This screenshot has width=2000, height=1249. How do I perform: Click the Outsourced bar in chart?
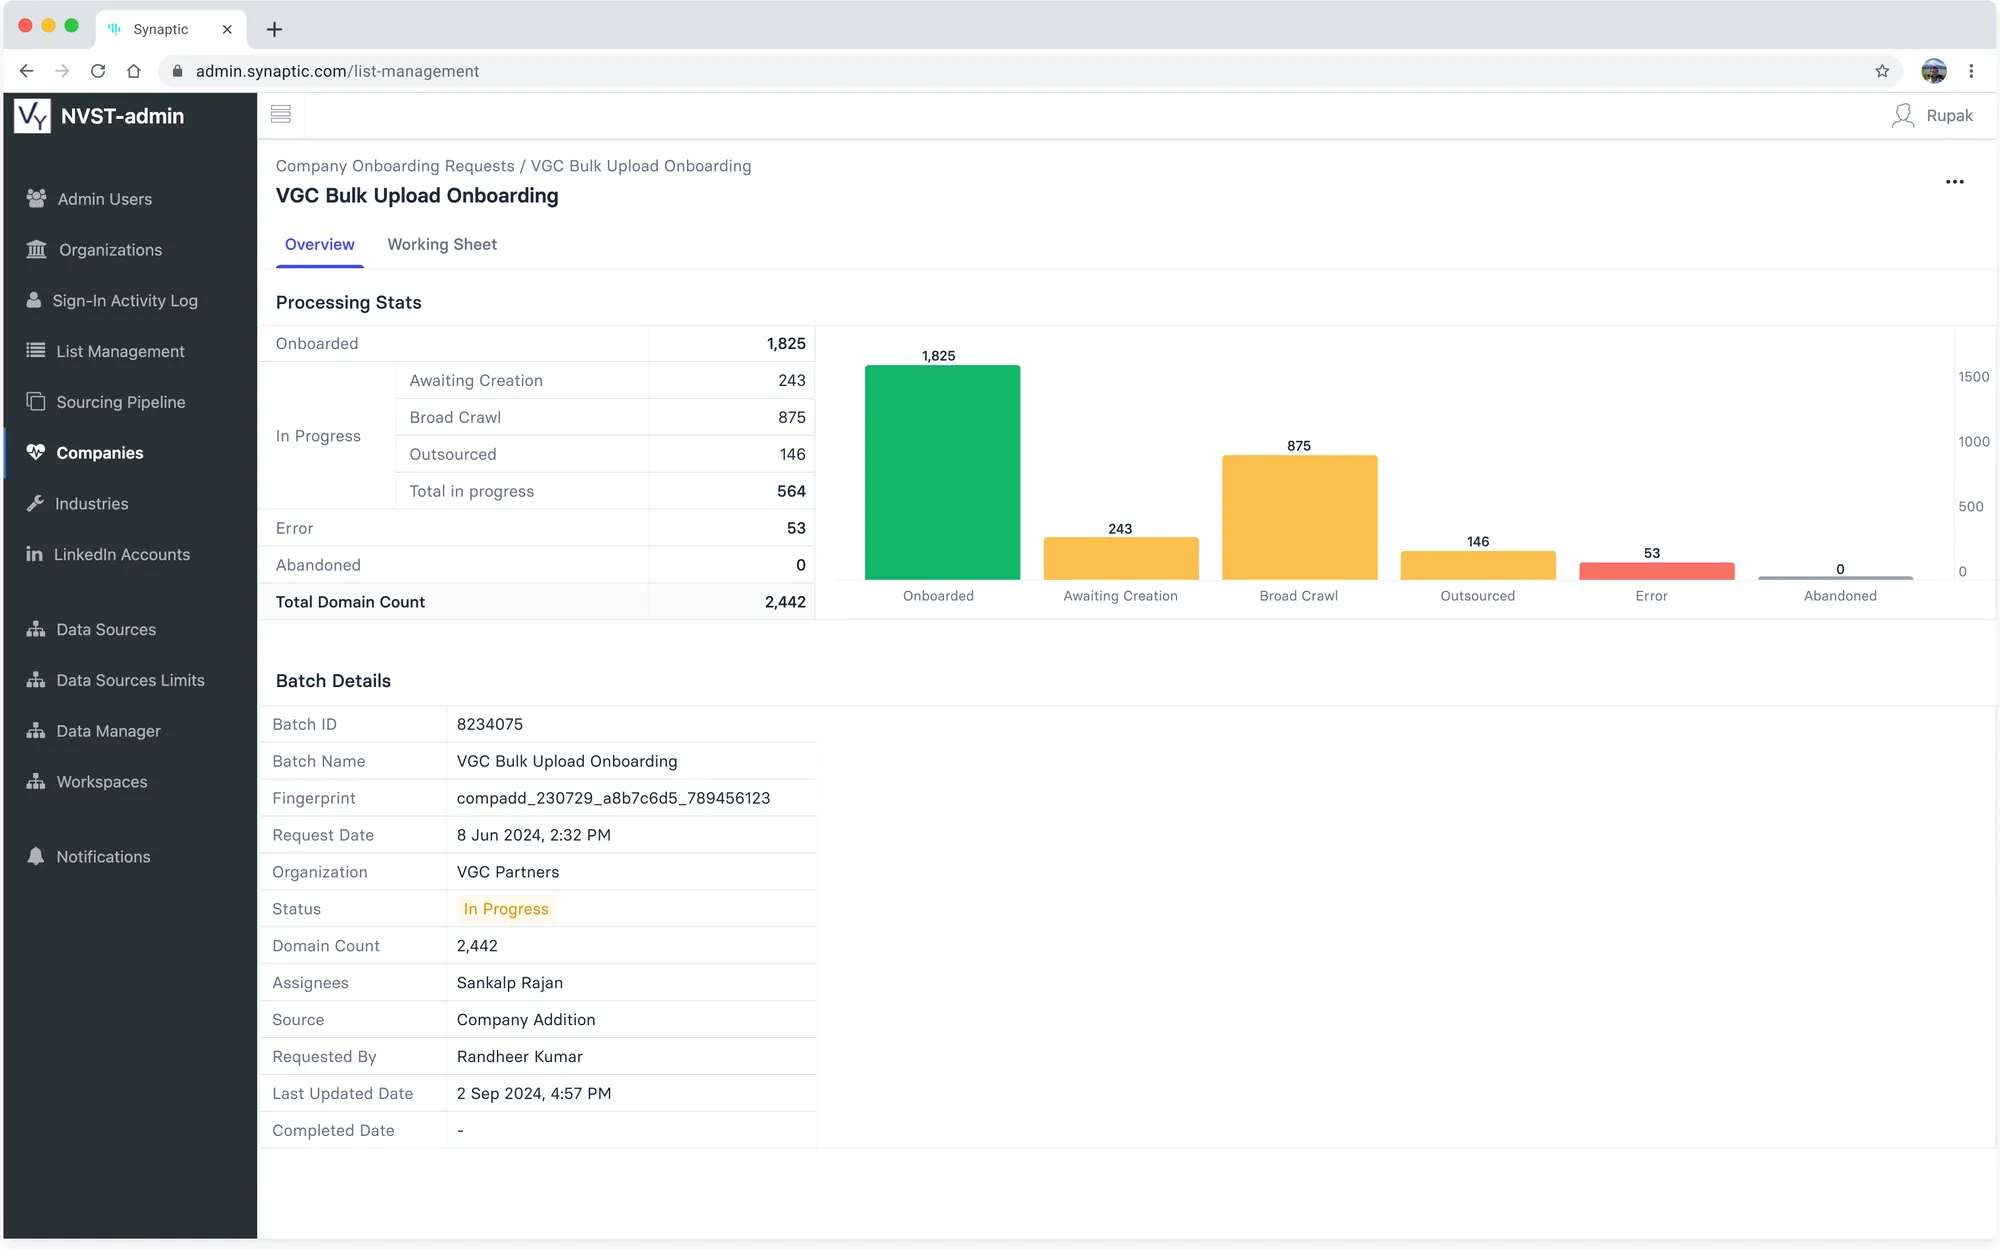pos(1478,565)
